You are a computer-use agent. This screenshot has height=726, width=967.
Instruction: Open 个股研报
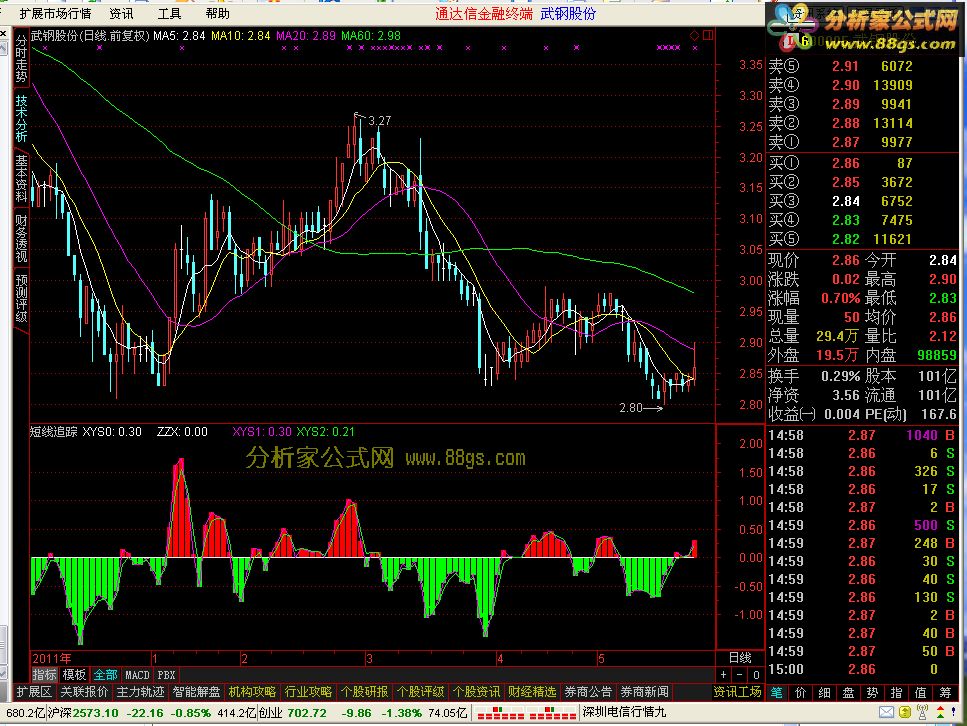click(x=364, y=692)
